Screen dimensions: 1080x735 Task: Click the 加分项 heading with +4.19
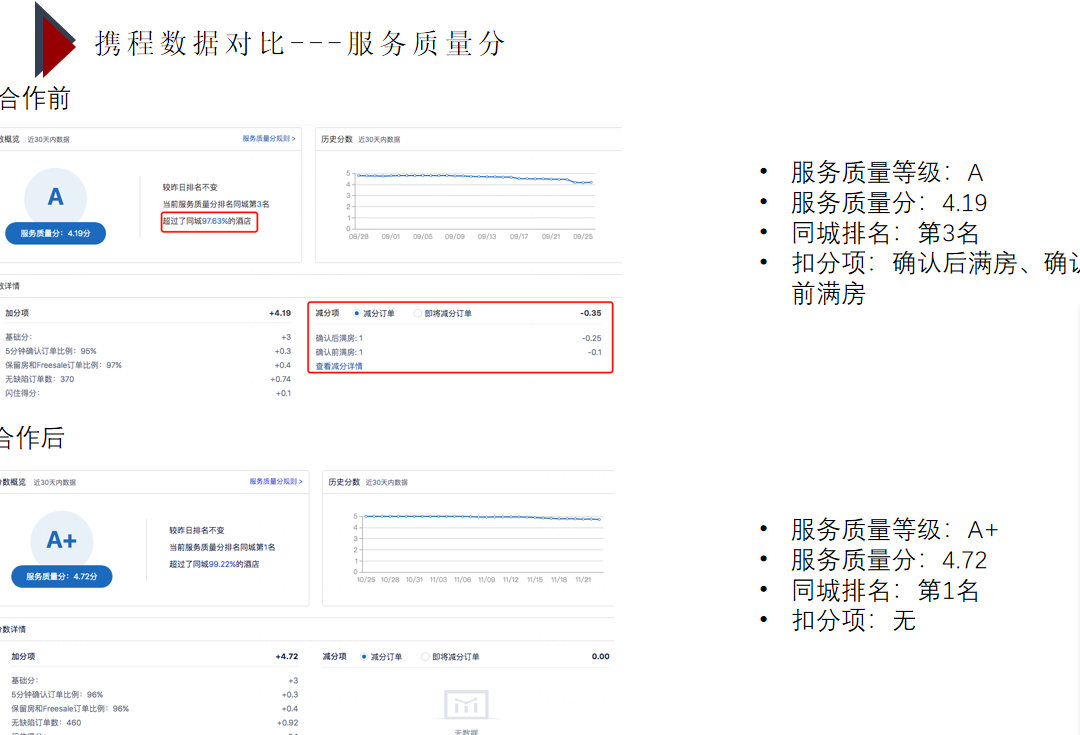pyautogui.click(x=17, y=313)
